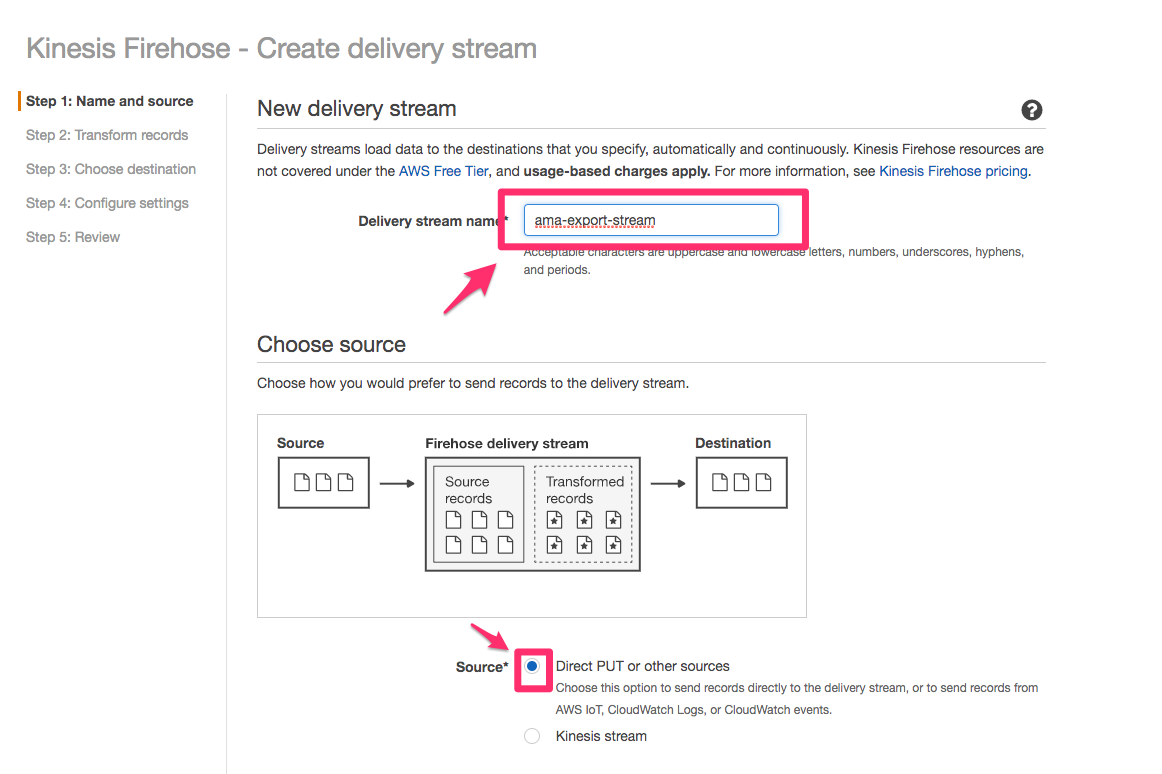This screenshot has width=1162, height=774.
Task: Click the Source documents icon in the diagram
Action: [x=323, y=482]
